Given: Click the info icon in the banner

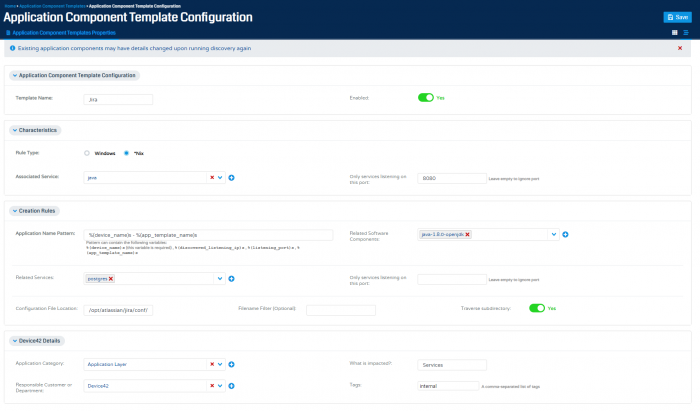Looking at the screenshot, I should click(12, 48).
